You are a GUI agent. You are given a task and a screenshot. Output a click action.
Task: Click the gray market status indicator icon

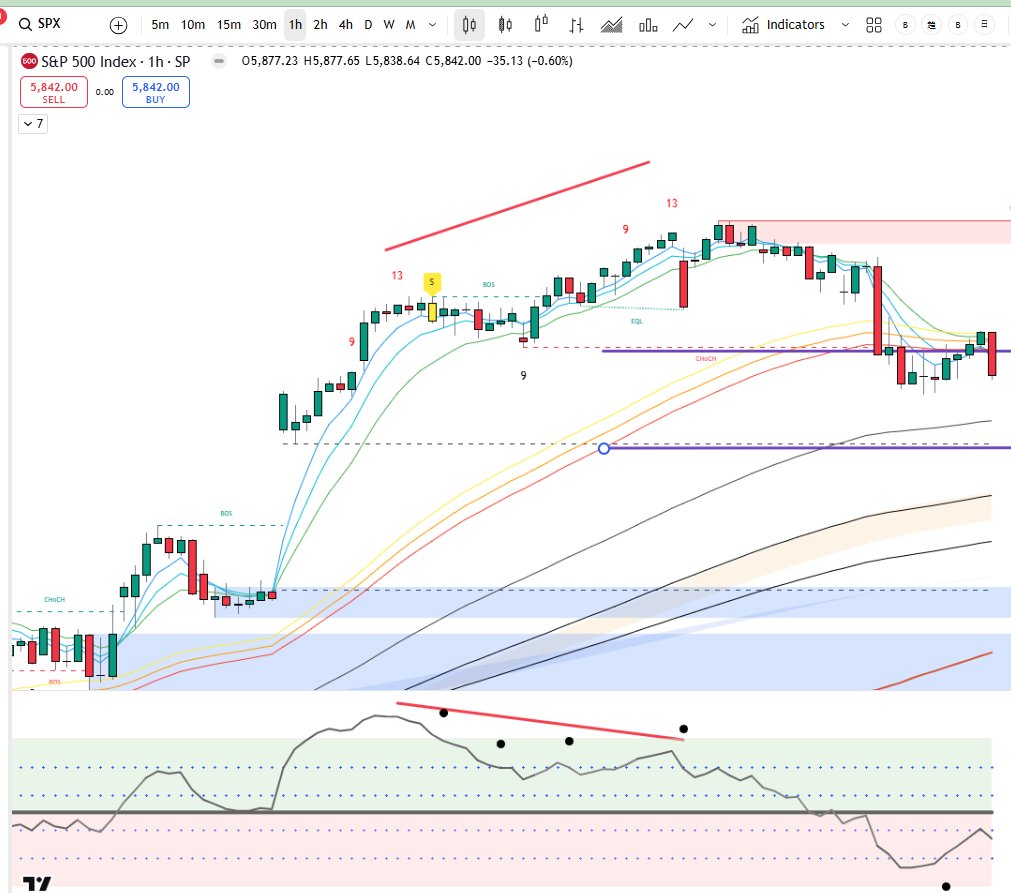tap(219, 61)
